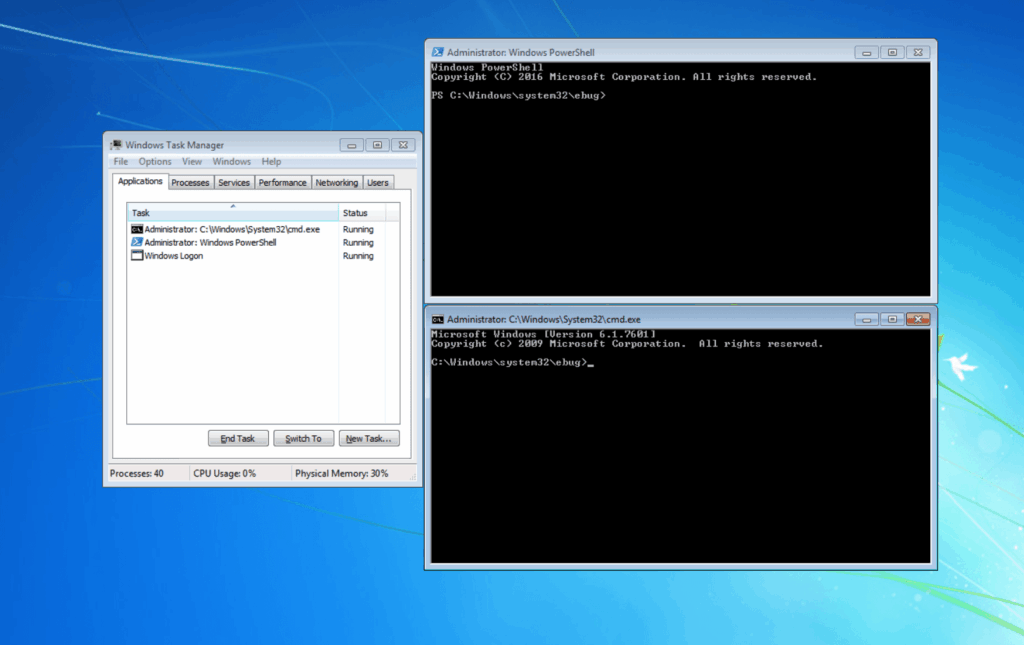The width and height of the screenshot is (1024, 645).
Task: Close the Windows Task Manager window
Action: pyautogui.click(x=404, y=145)
